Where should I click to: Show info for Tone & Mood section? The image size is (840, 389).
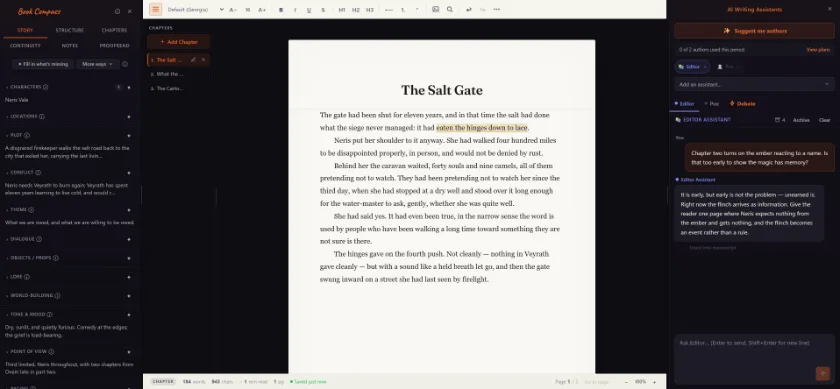point(49,315)
